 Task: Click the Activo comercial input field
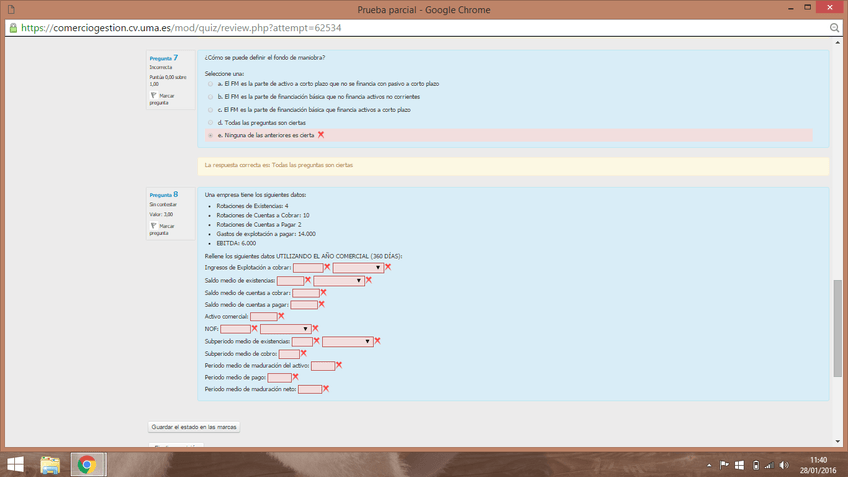pos(263,317)
